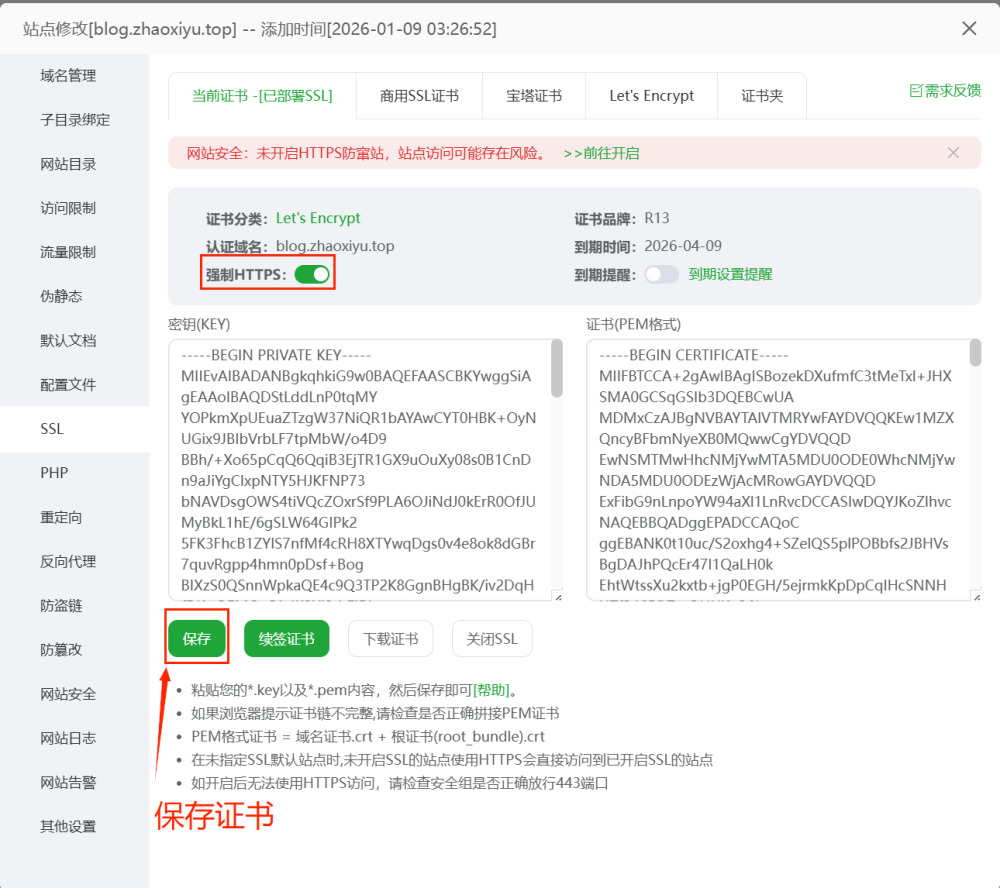The height and width of the screenshot is (888, 1000).
Task: Open 网站目录 in the sidebar
Action: [x=68, y=165]
